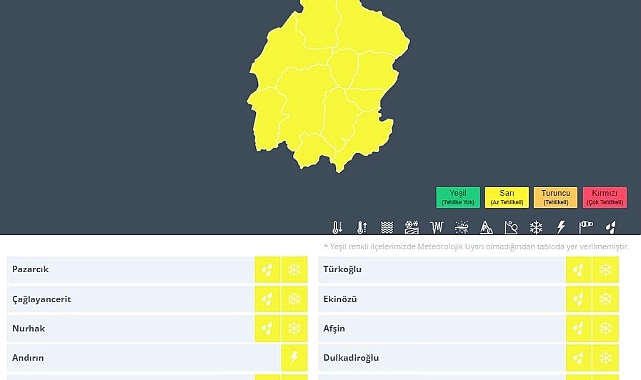Click the red Kırmızı legend swatch
Screen dimensions: 641x380
pos(605,197)
